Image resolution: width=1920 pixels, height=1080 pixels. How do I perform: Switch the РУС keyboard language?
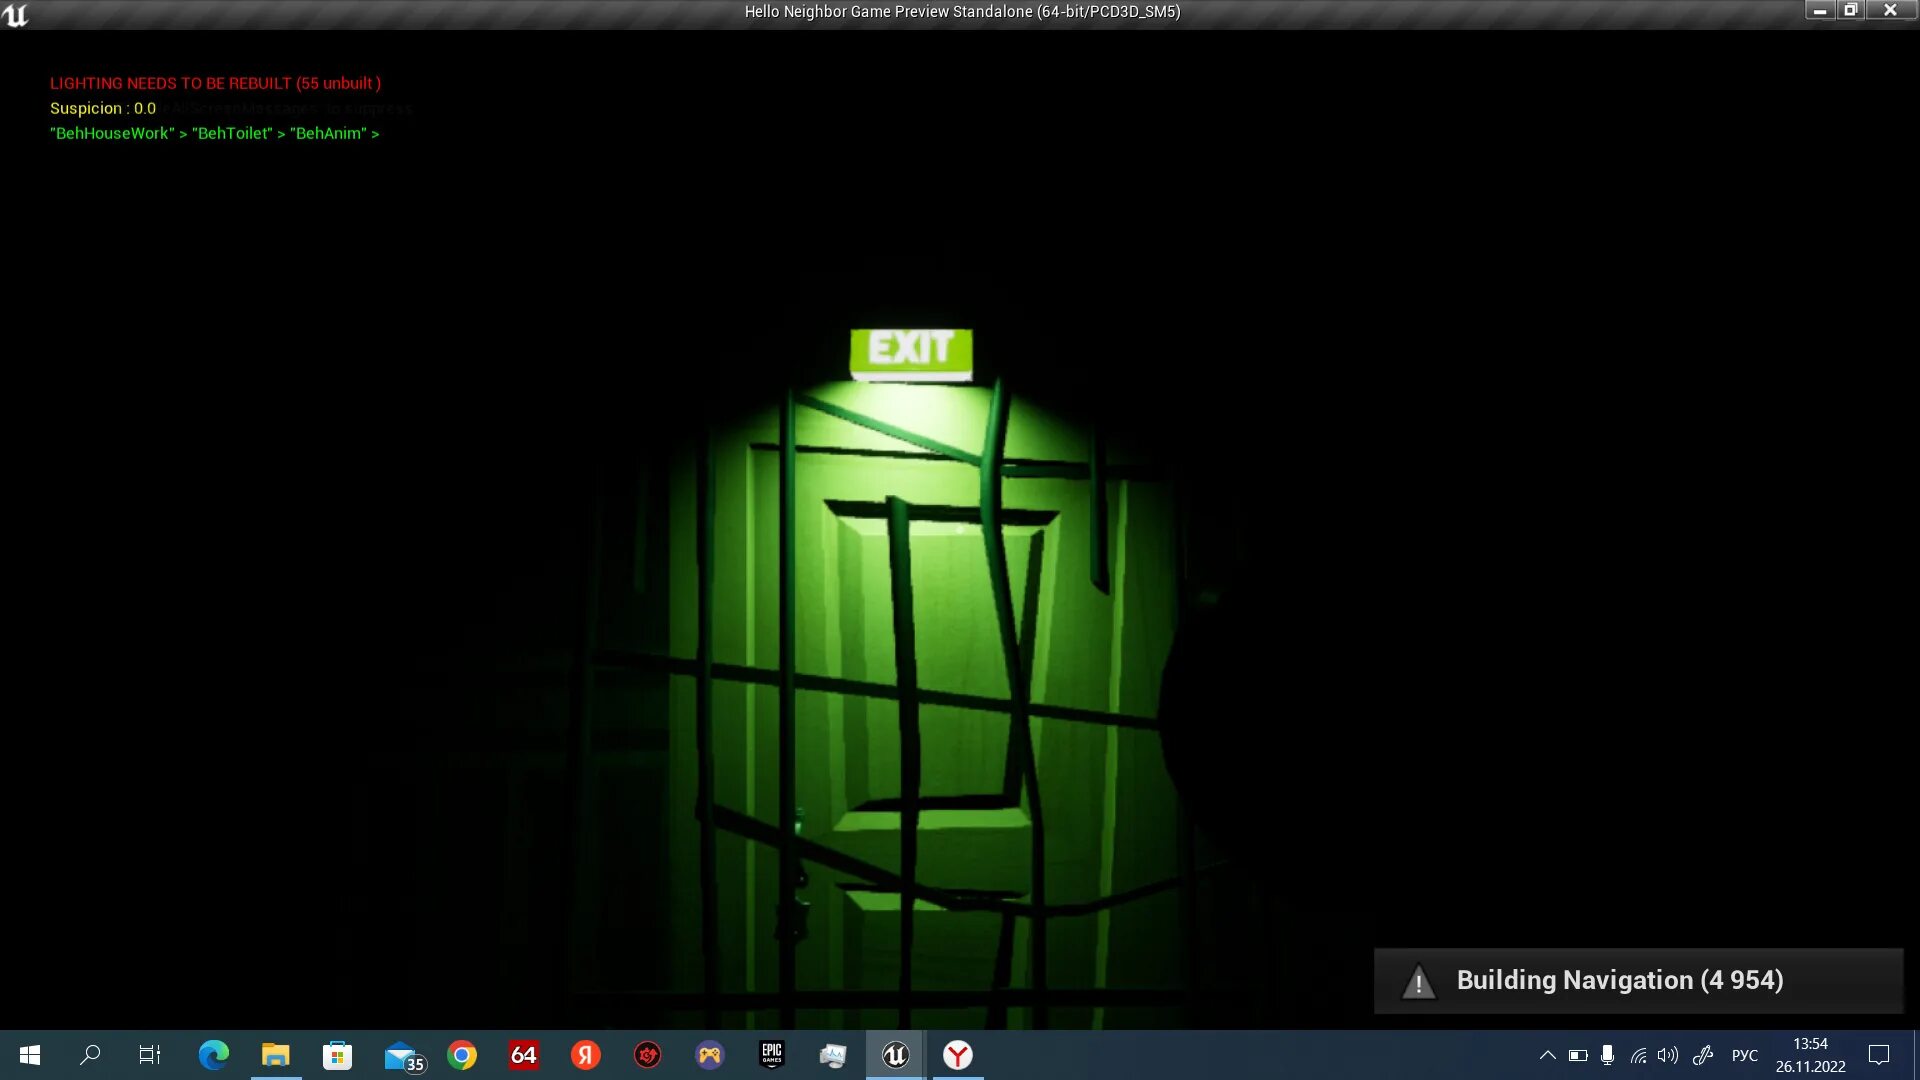(1745, 1055)
